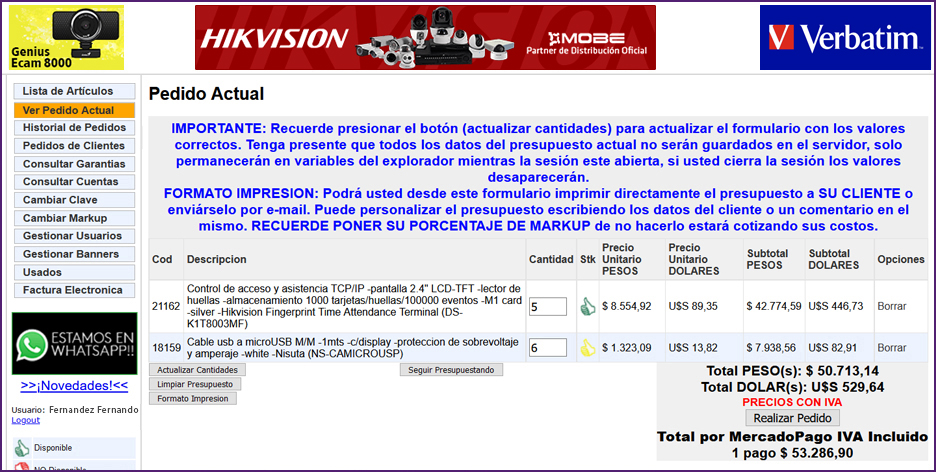This screenshot has width=936, height=472.
Task: Open Consultar Garantias
Action: (x=75, y=164)
